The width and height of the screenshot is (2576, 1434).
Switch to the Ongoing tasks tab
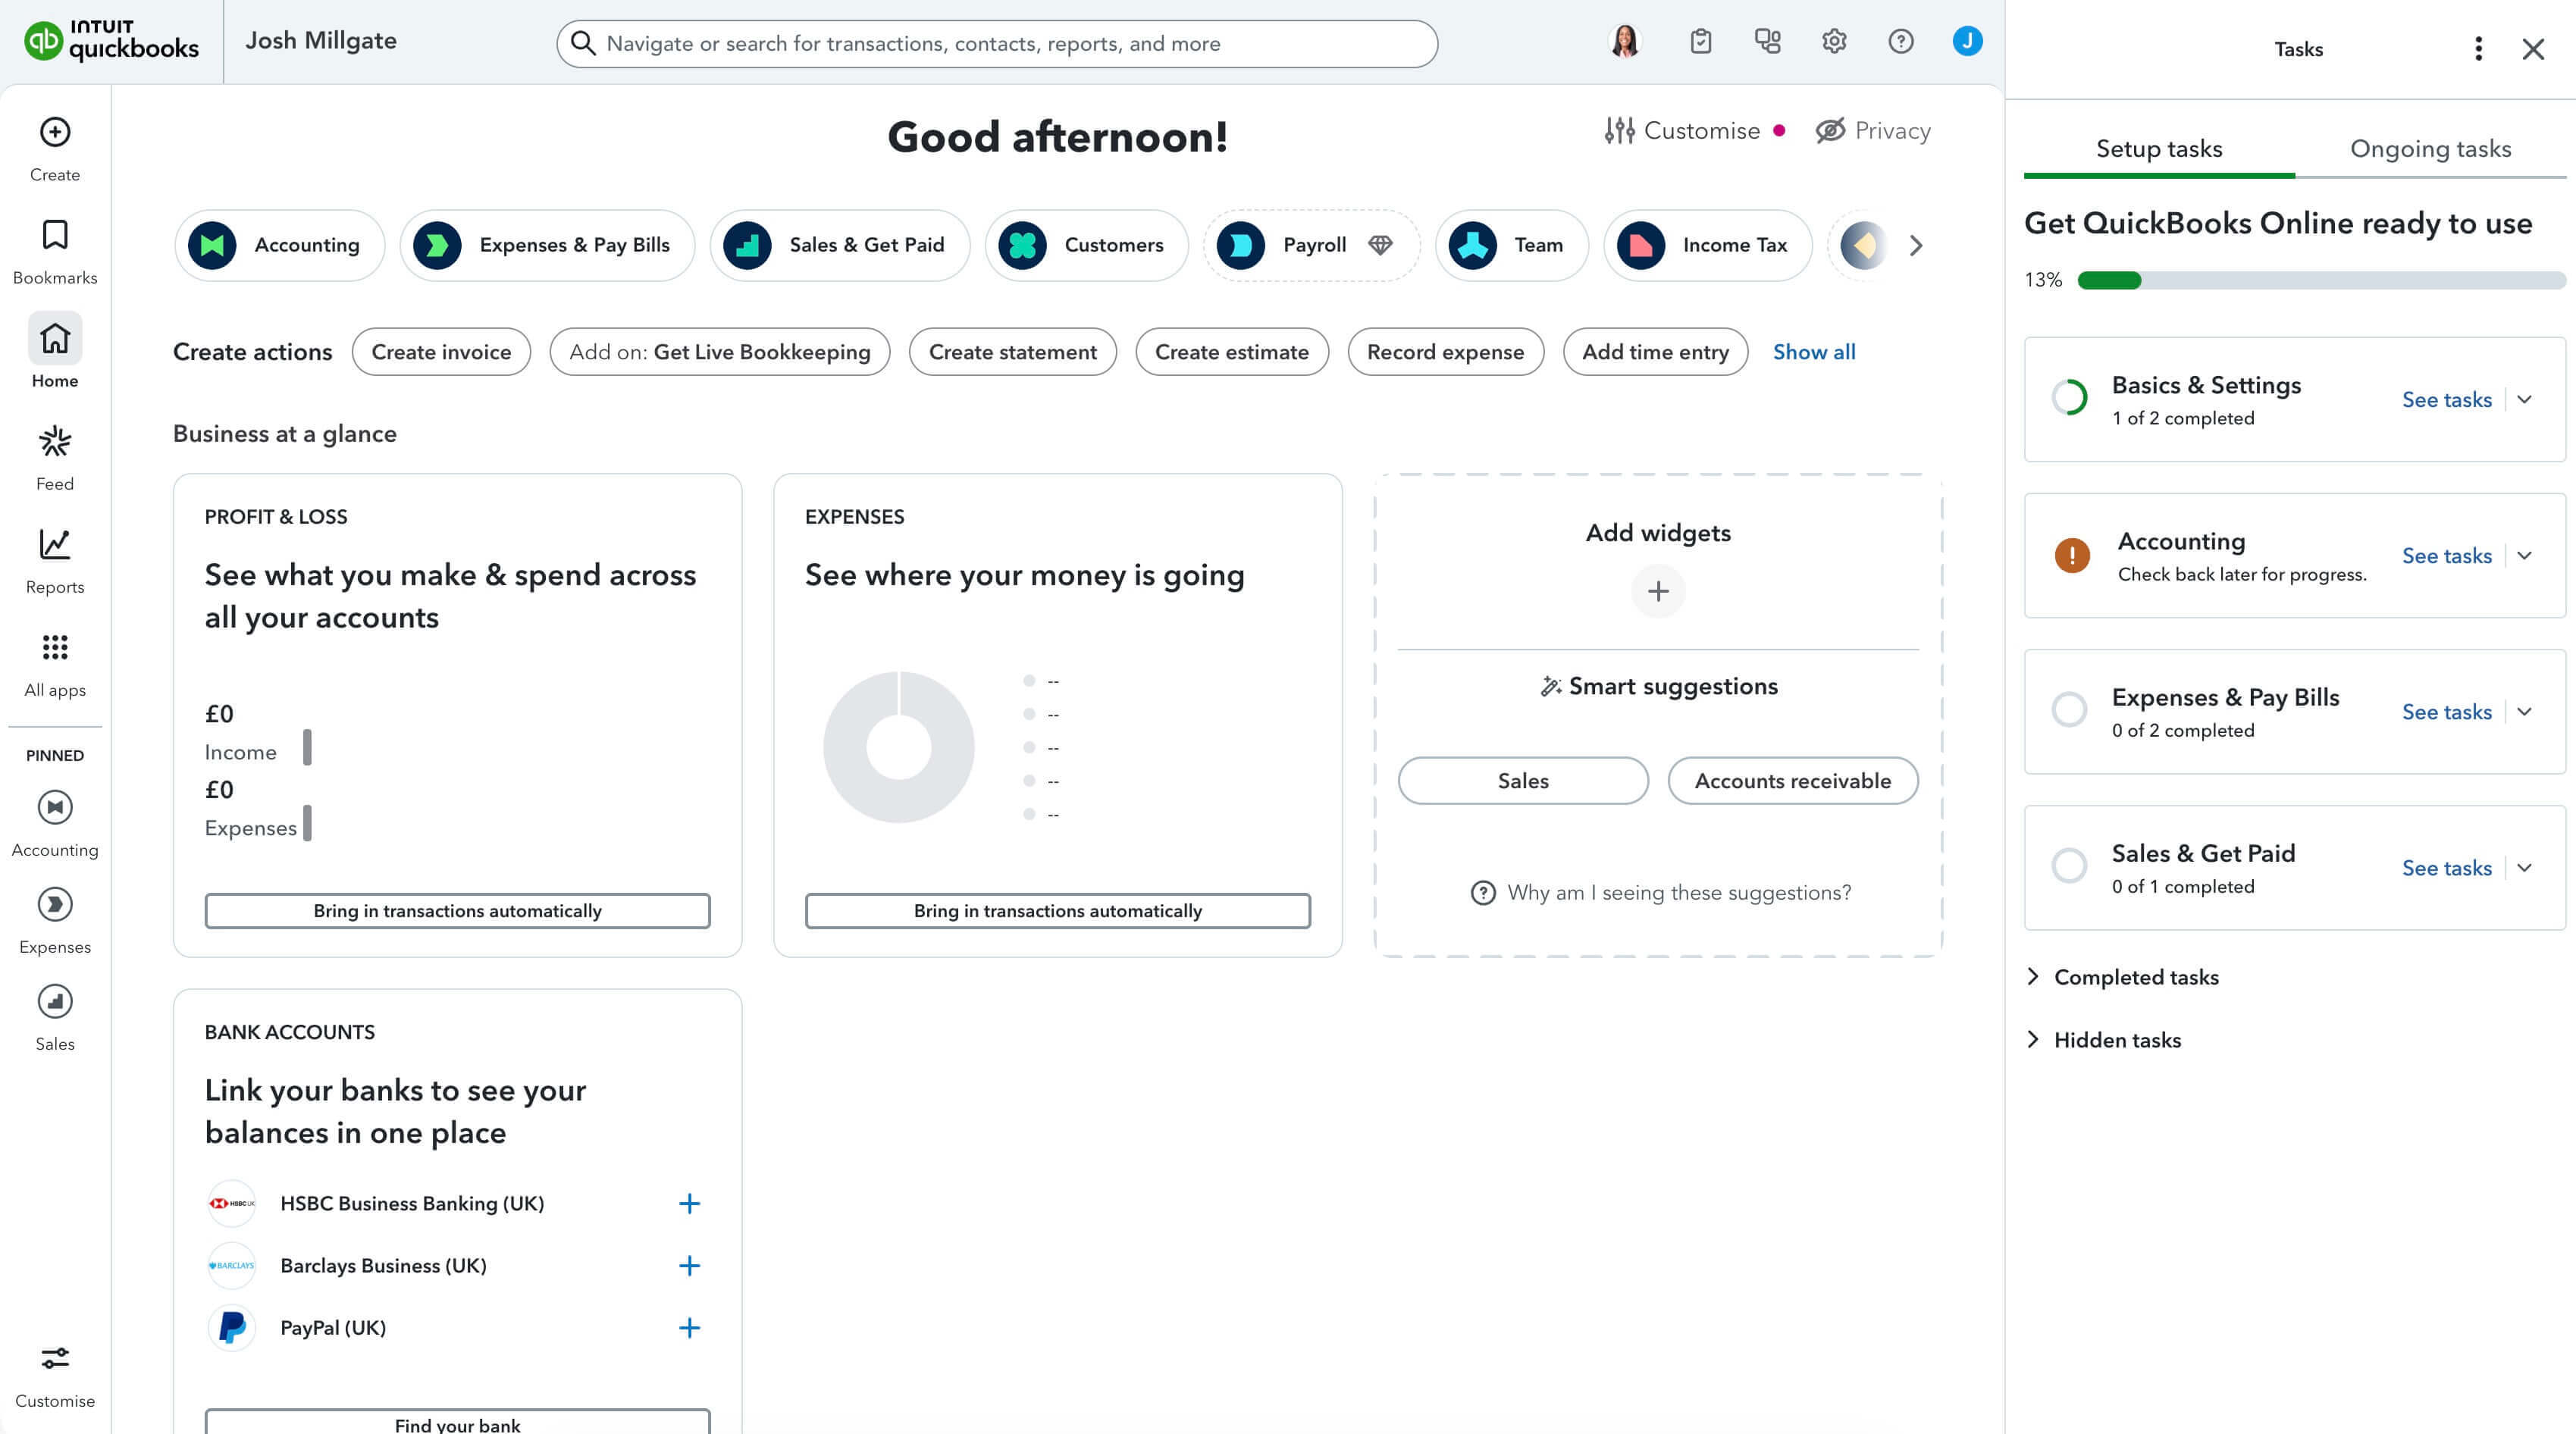[x=2431, y=148]
